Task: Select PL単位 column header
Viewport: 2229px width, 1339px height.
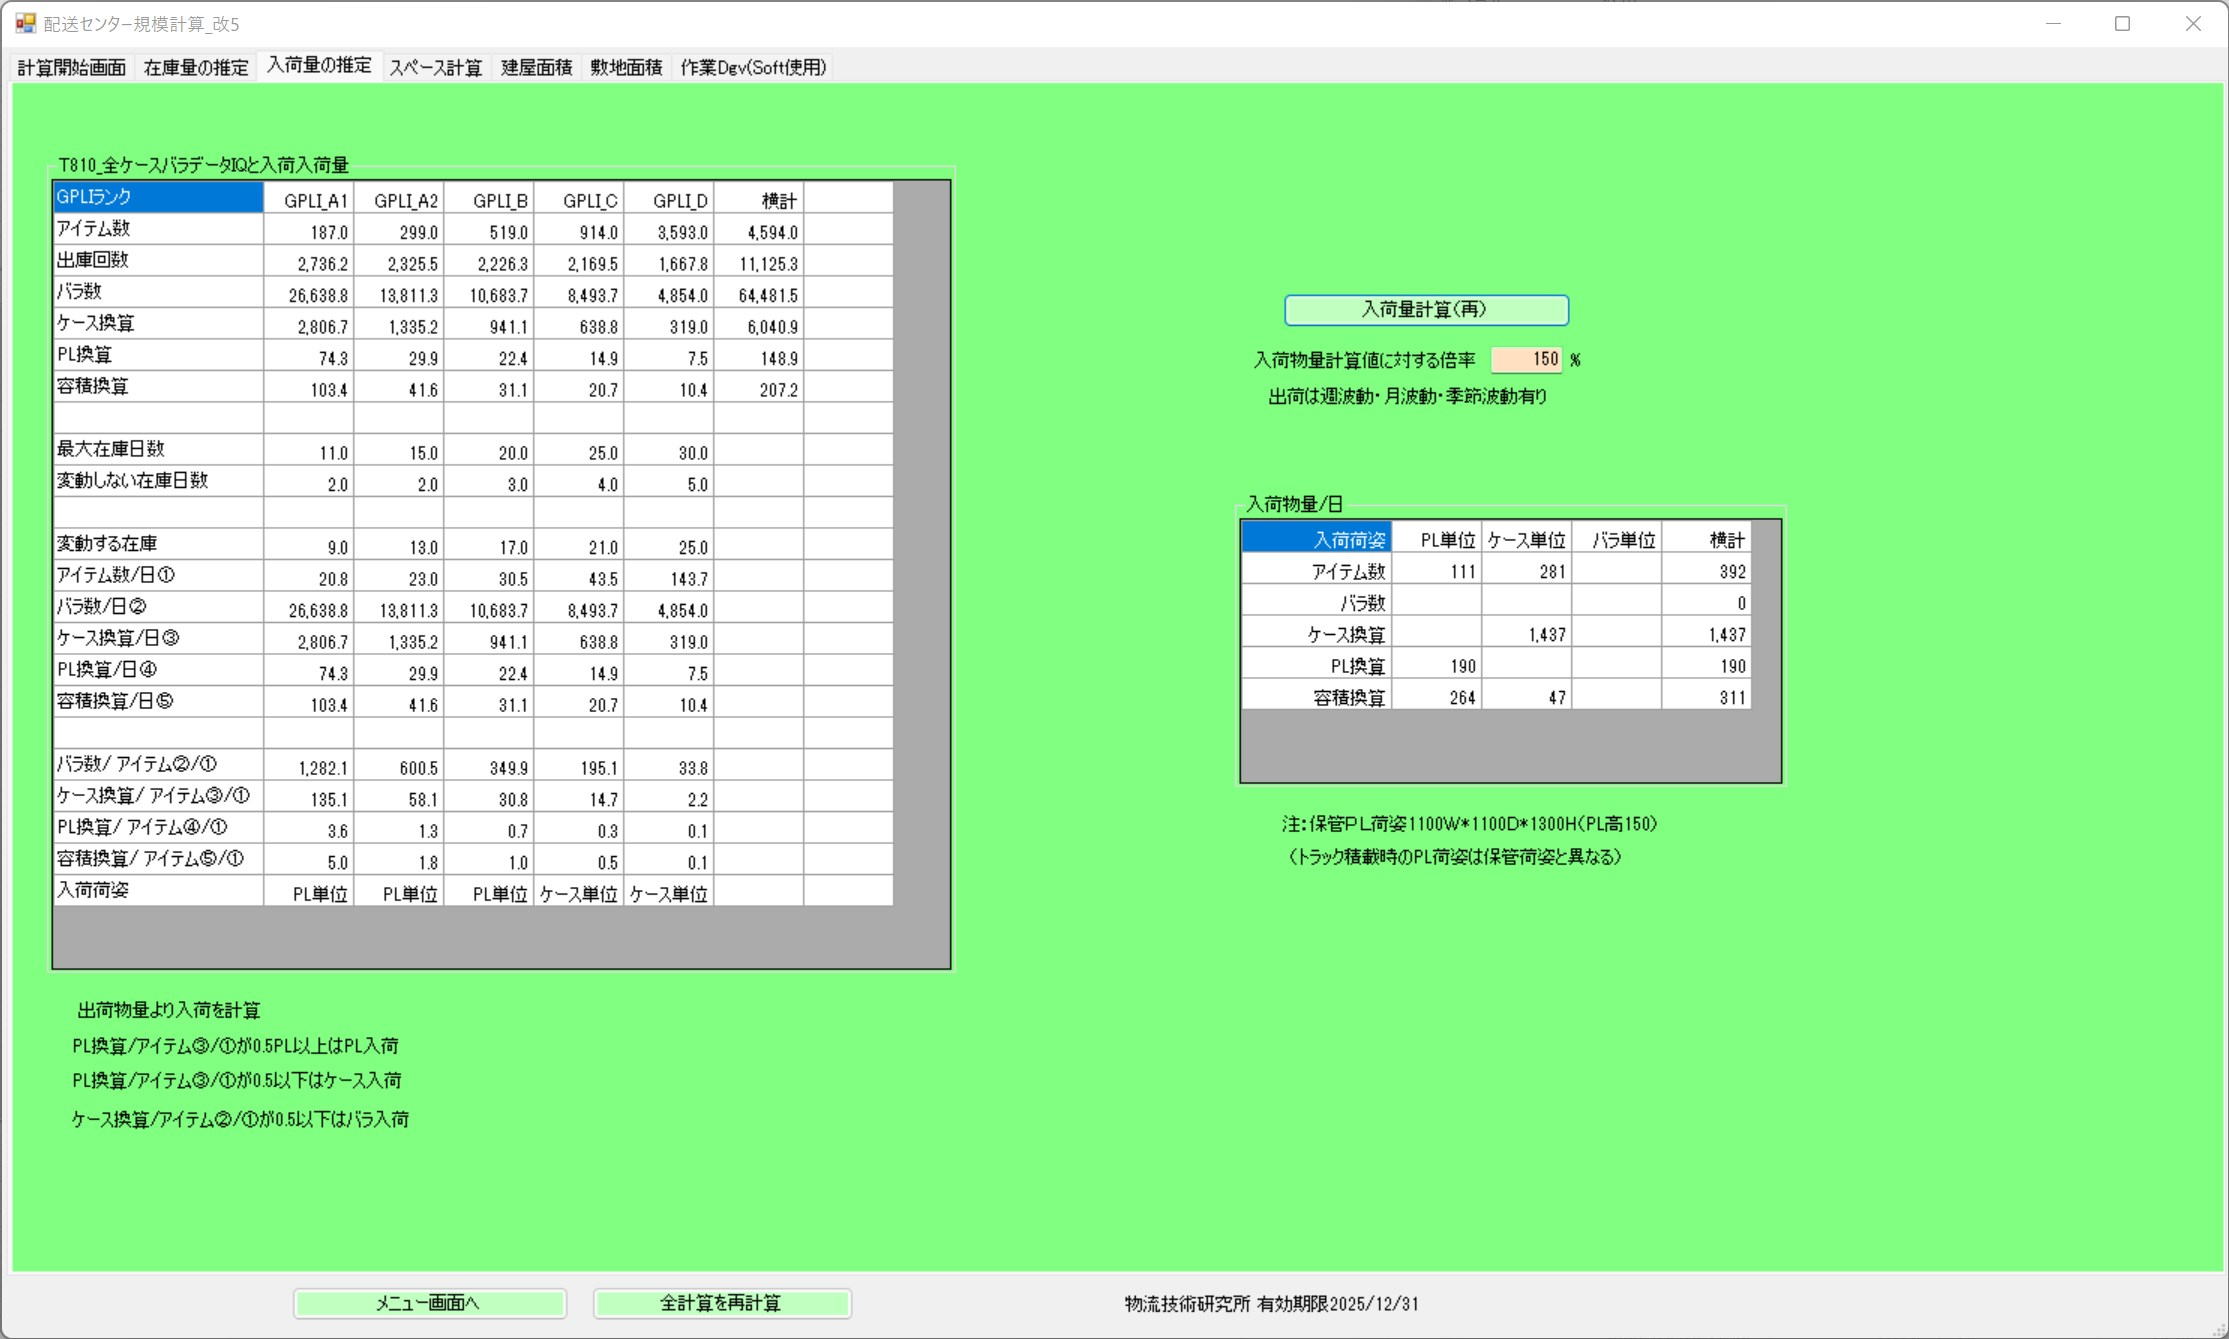Action: tap(1437, 539)
